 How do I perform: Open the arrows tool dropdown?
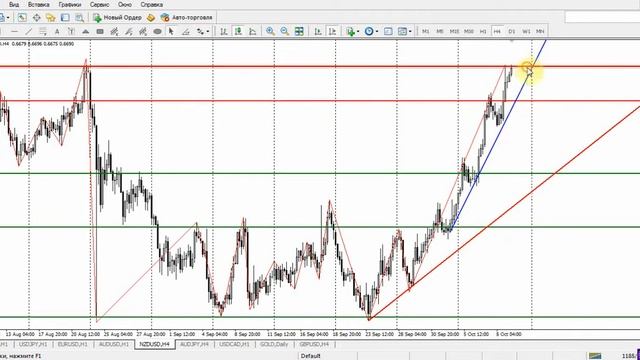[208, 31]
